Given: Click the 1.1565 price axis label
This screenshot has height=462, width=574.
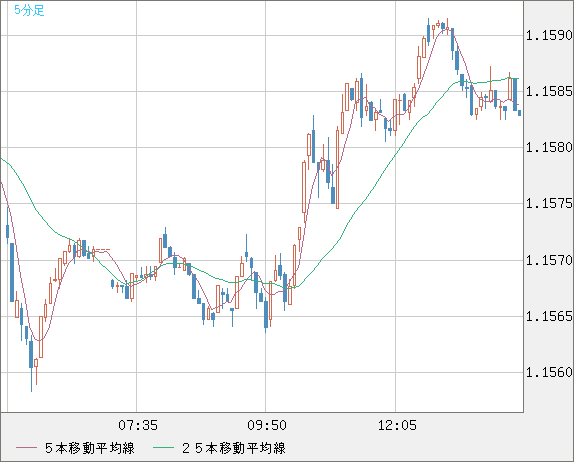Looking at the screenshot, I should coord(549,316).
